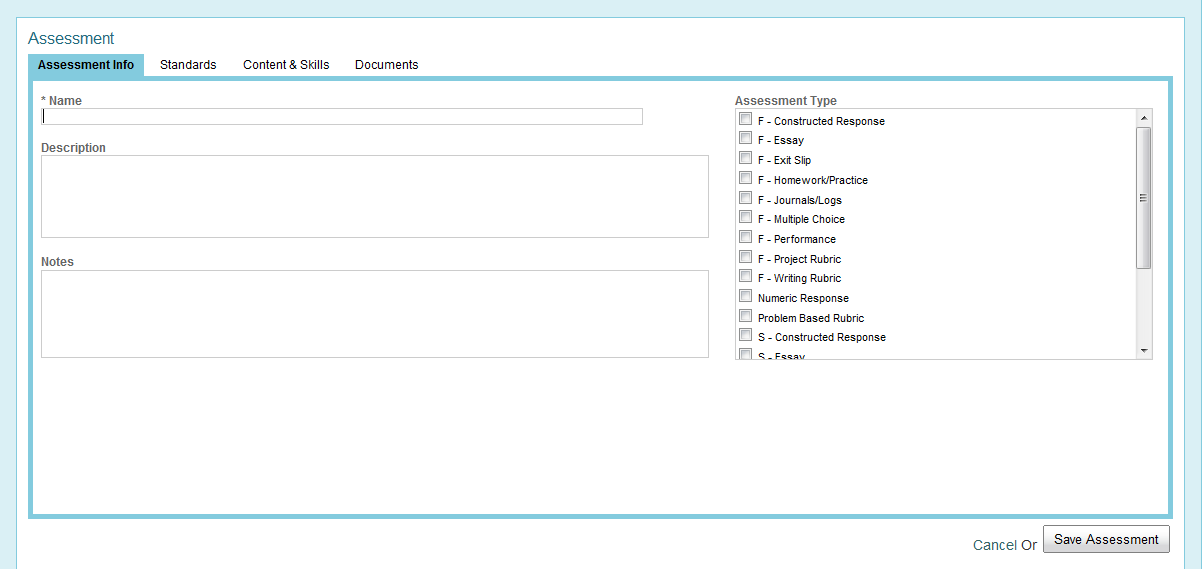
Task: Check the F - Journals/Logs box
Action: pyautogui.click(x=745, y=198)
